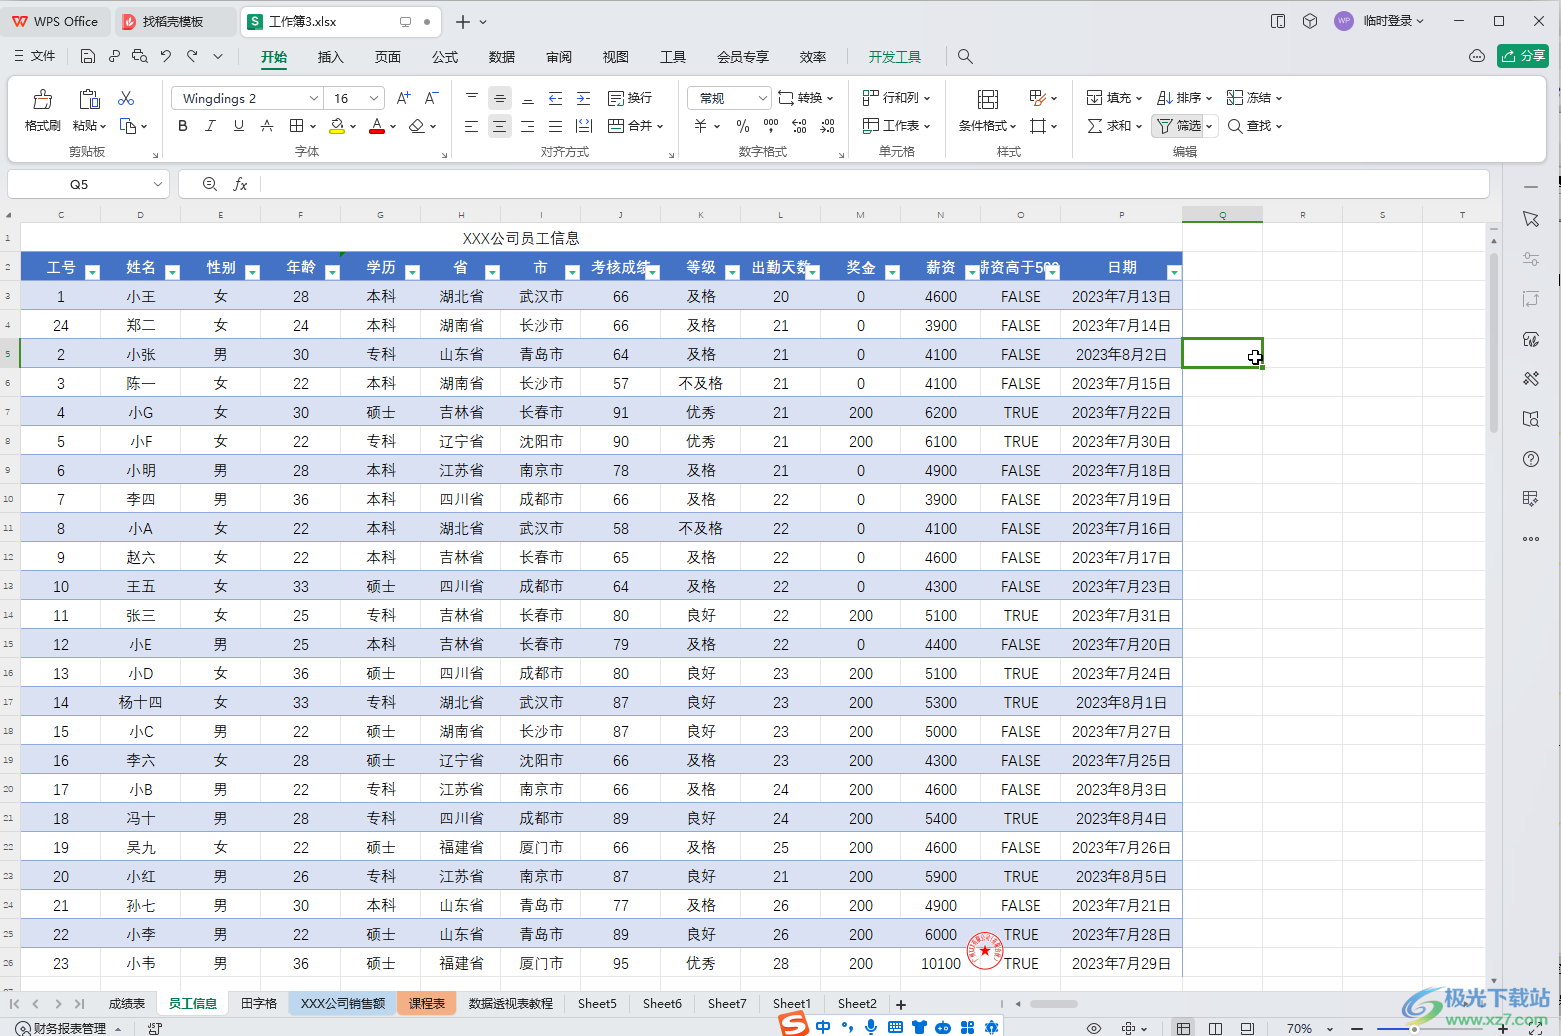Click the cloud sync icon near Share
1561x1036 pixels.
(x=1477, y=56)
